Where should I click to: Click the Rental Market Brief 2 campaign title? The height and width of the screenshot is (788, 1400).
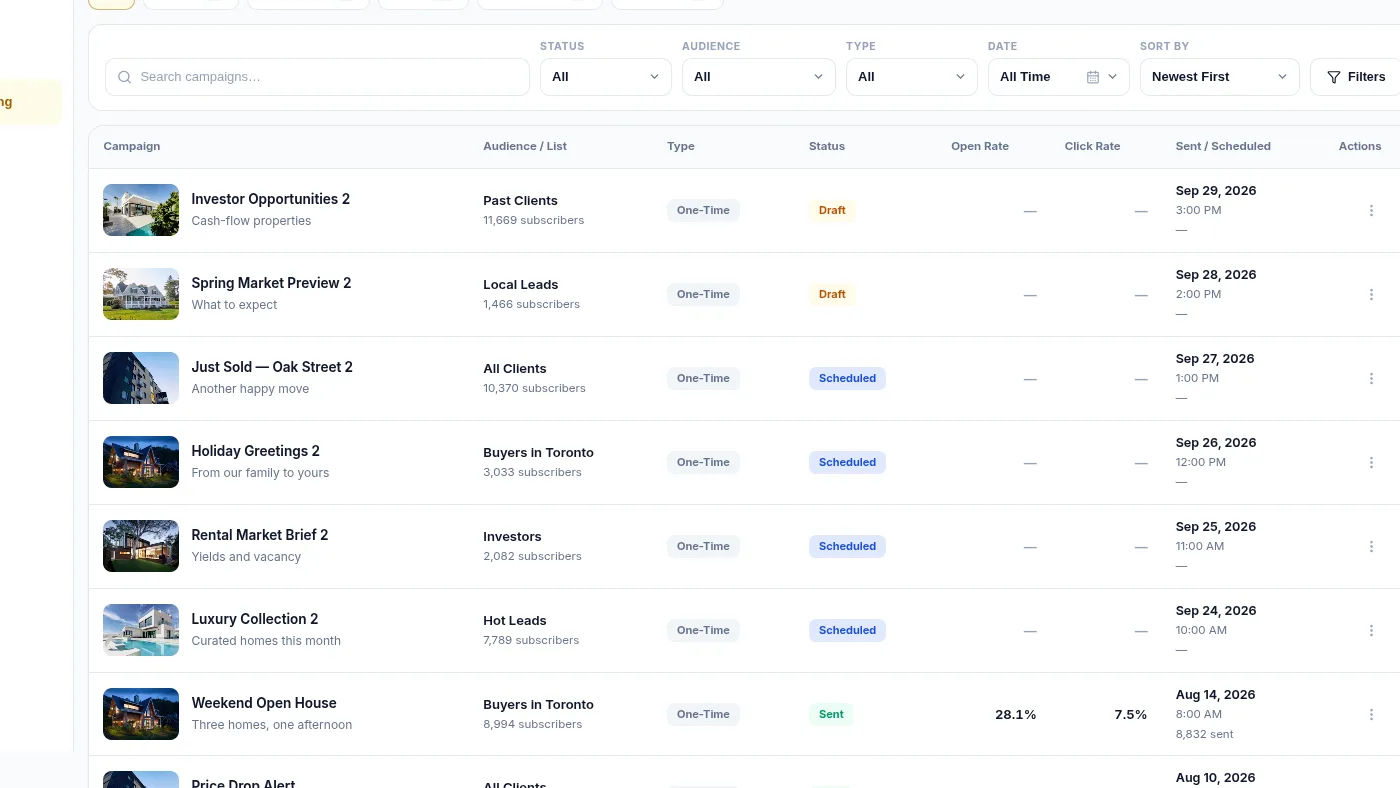point(260,535)
